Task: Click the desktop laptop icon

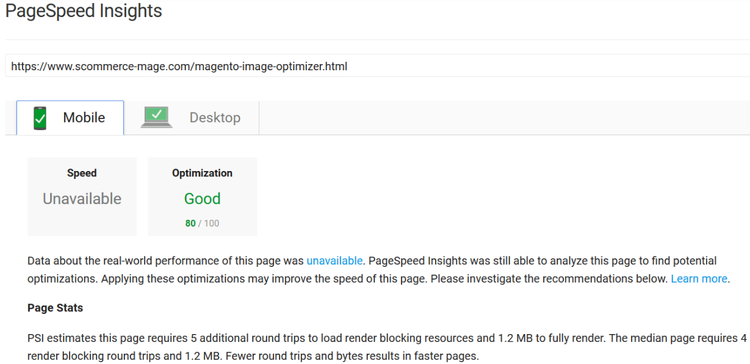Action: tap(157, 117)
